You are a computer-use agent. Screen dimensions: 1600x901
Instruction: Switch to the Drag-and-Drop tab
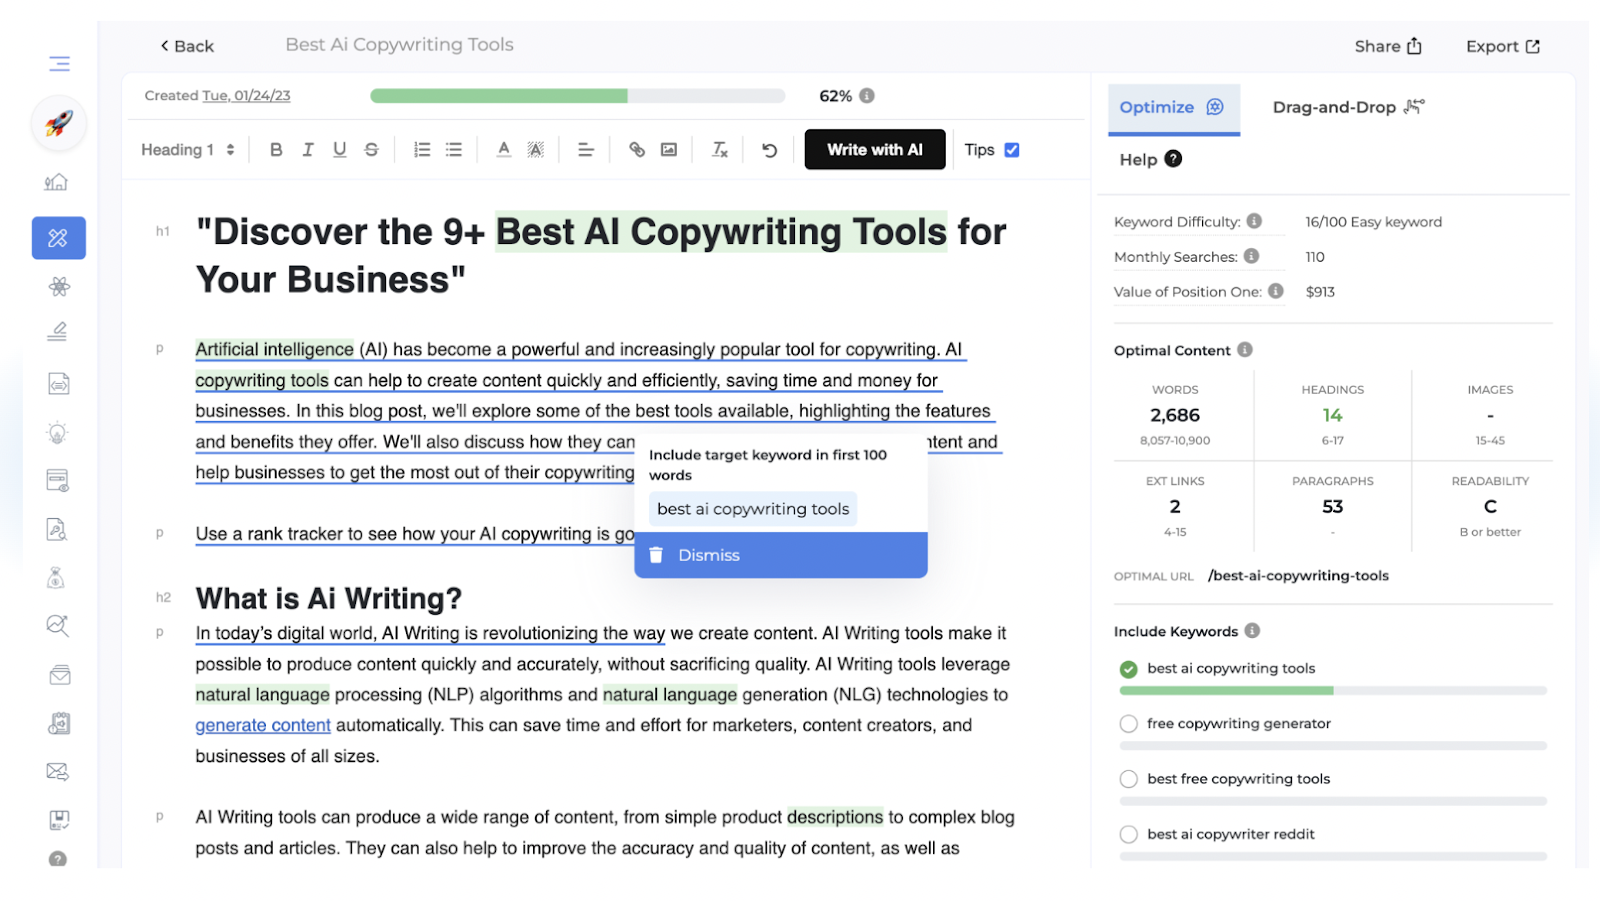[1349, 108]
